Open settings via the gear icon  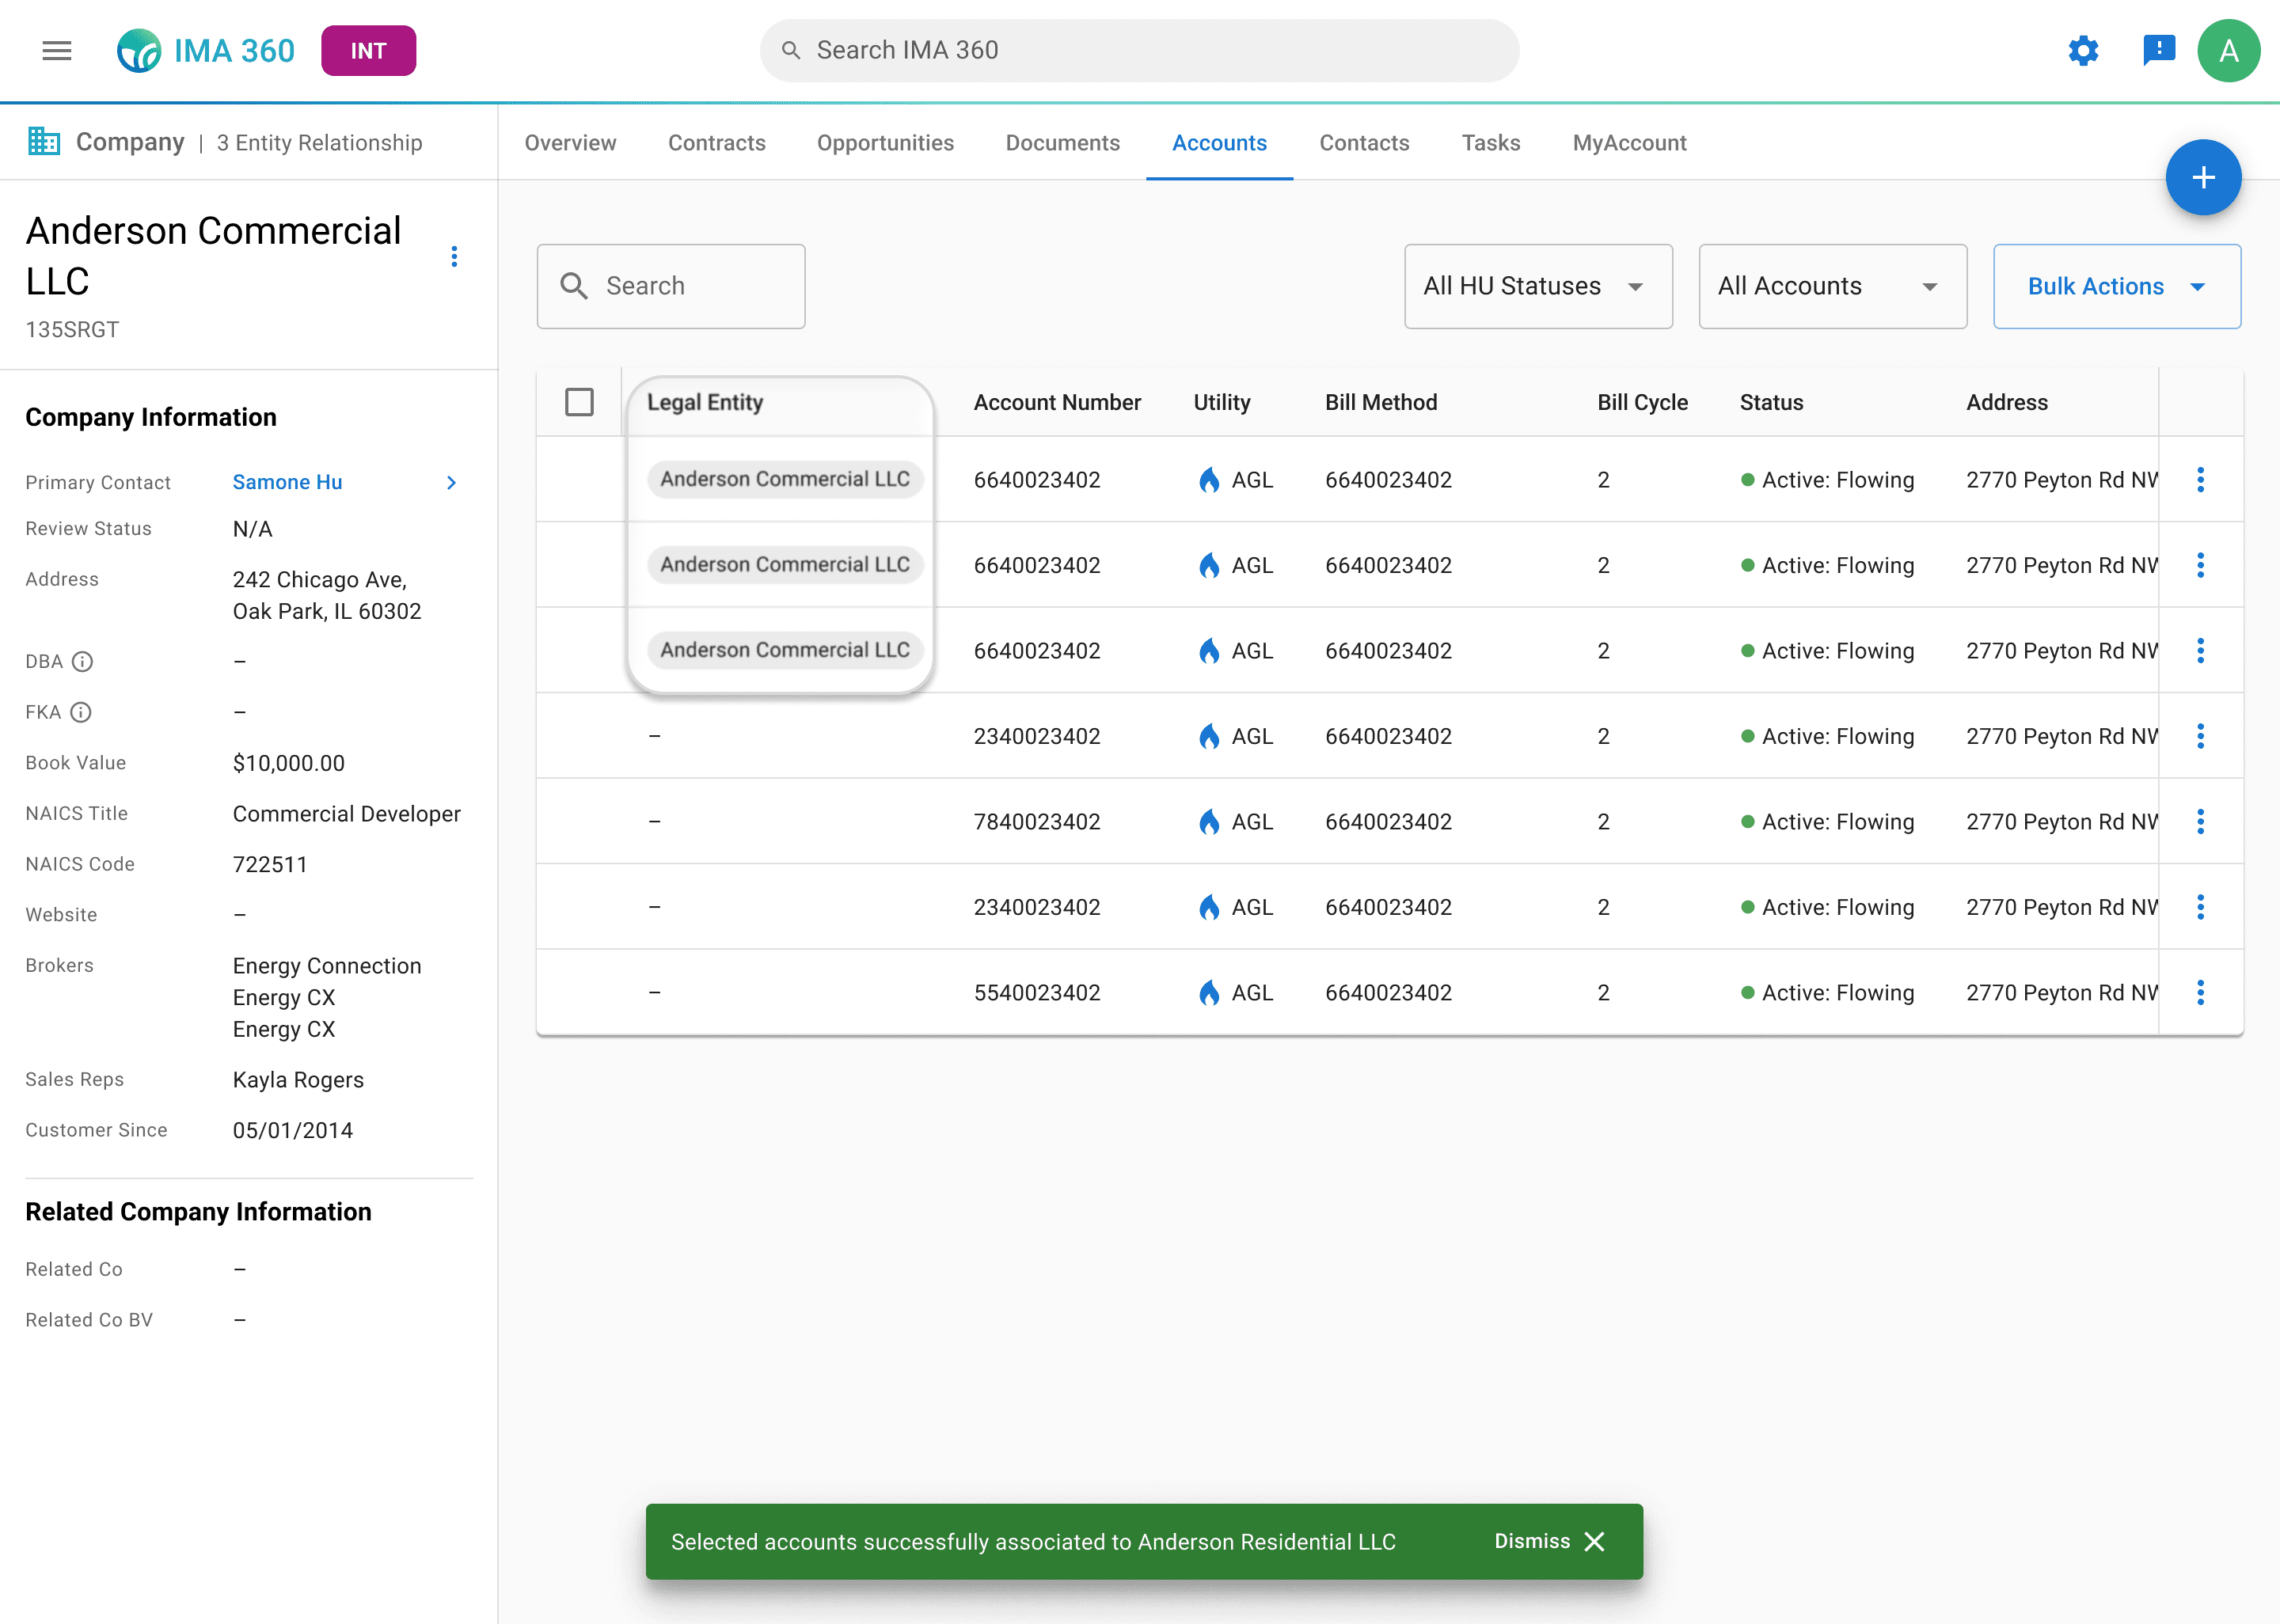coord(2083,51)
